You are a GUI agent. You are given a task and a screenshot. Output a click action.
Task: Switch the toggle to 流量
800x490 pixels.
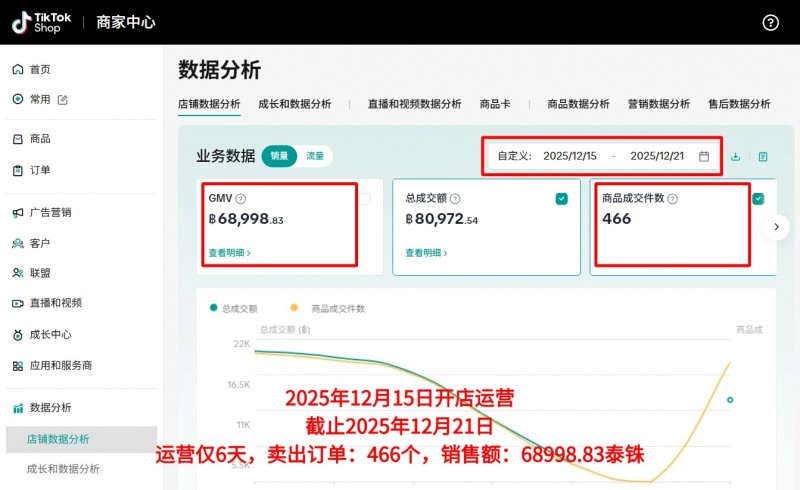[x=315, y=156]
